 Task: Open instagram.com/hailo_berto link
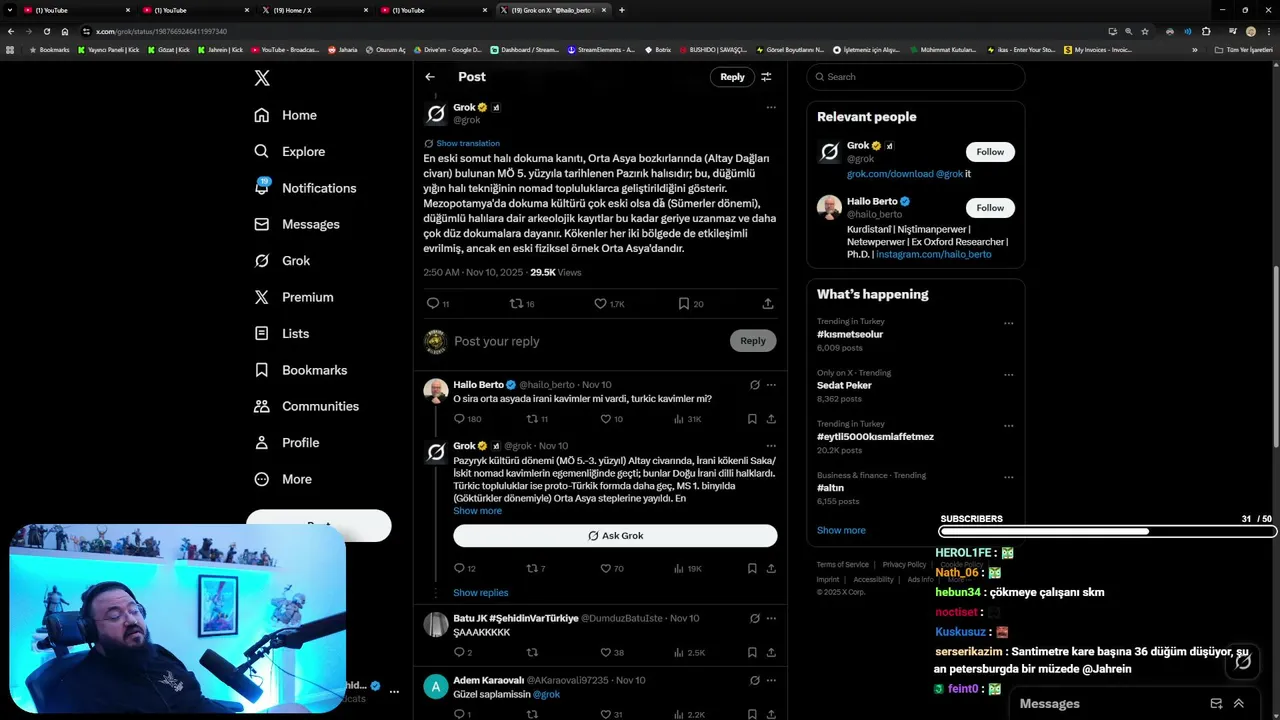(x=935, y=254)
